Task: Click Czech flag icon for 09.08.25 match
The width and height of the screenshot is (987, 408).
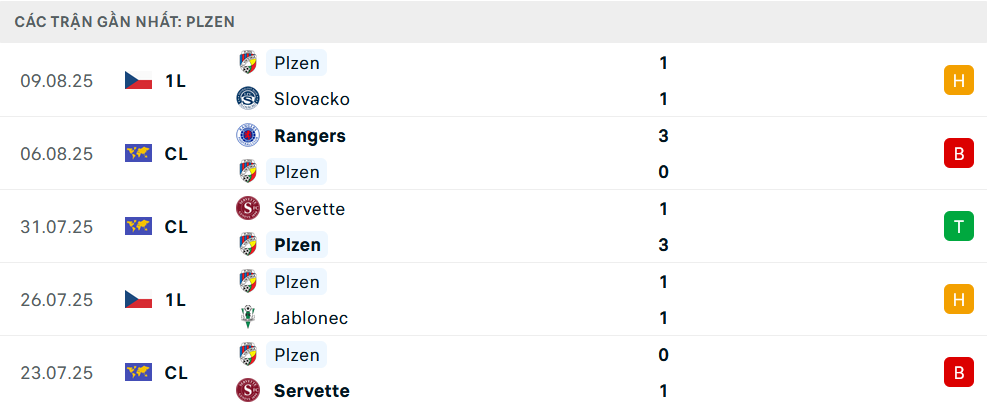Action: (138, 81)
